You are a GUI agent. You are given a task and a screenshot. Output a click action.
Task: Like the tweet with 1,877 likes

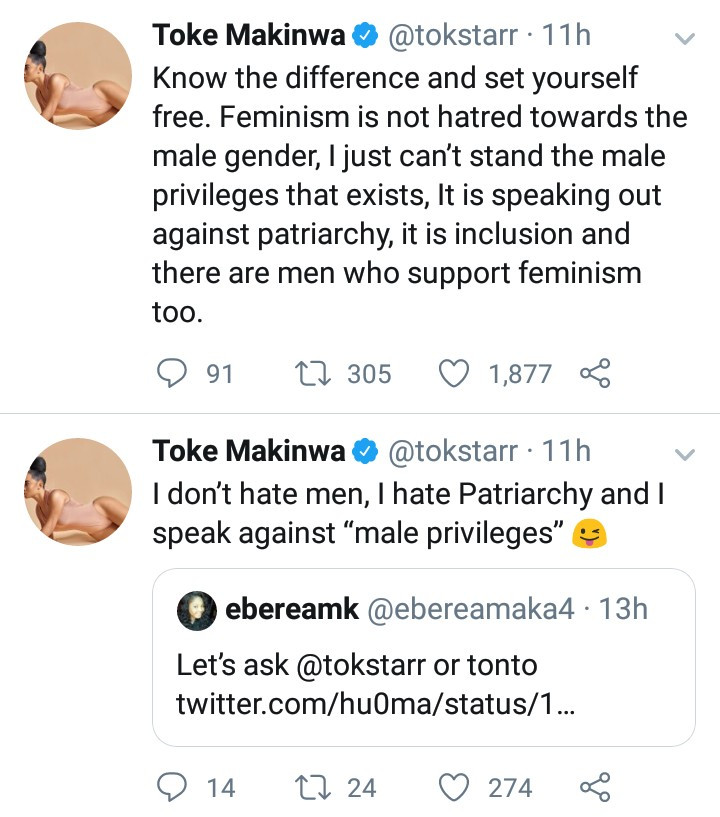pos(455,374)
